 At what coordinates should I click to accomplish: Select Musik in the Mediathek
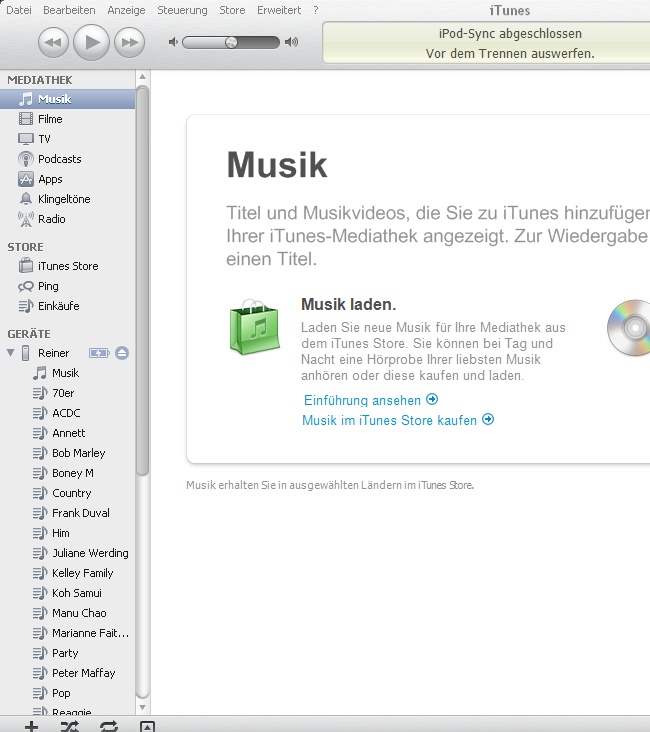[x=68, y=99]
